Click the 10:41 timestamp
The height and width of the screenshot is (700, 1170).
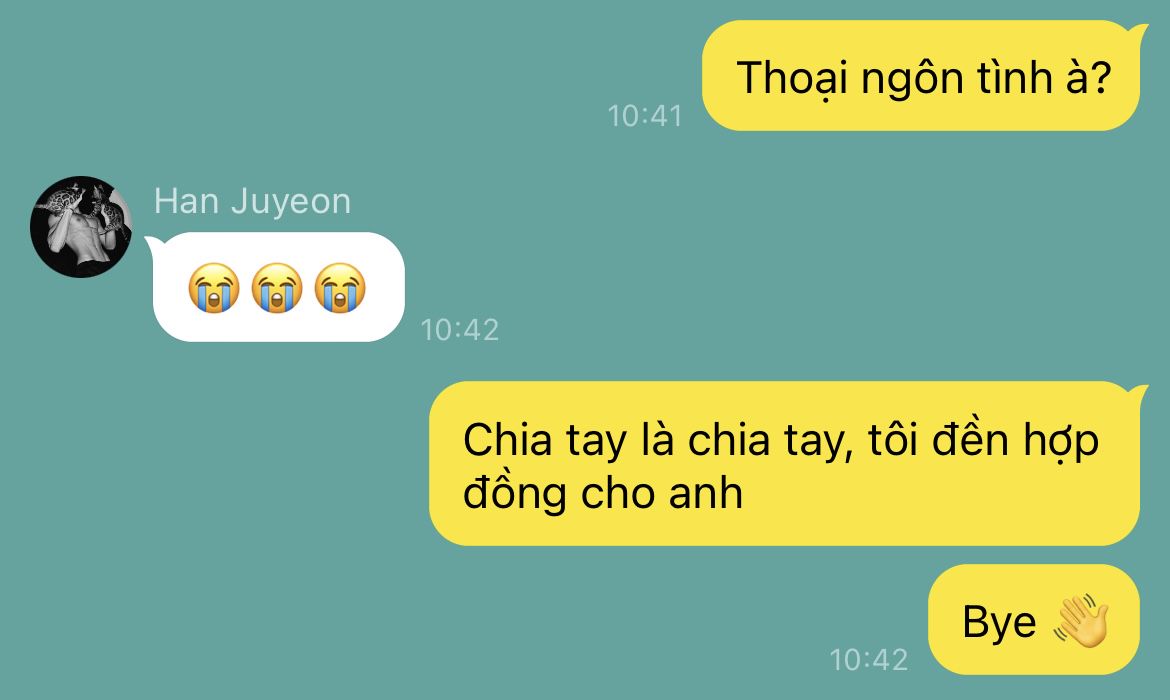(645, 116)
